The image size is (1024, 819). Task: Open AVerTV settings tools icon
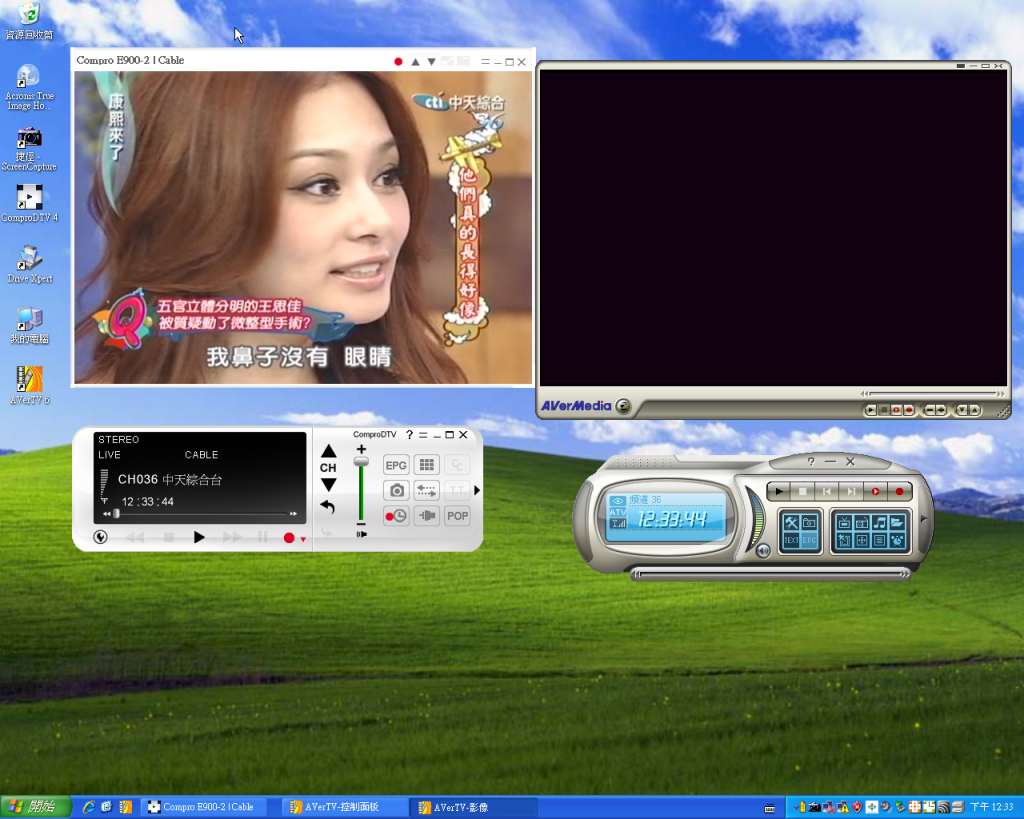click(x=792, y=522)
